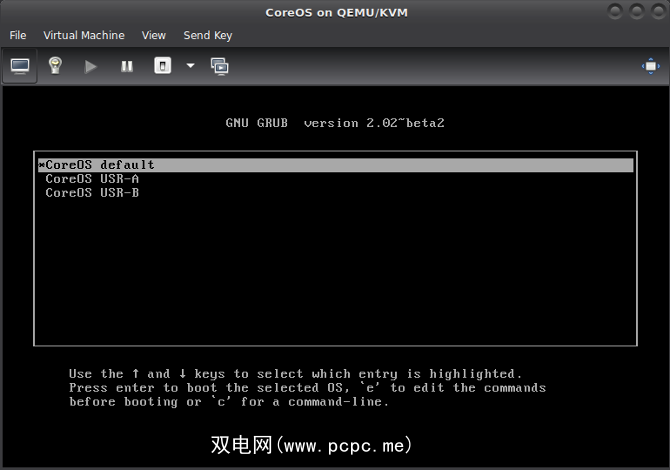The image size is (670, 470).
Task: Pause the virtual machine
Action: coord(127,66)
